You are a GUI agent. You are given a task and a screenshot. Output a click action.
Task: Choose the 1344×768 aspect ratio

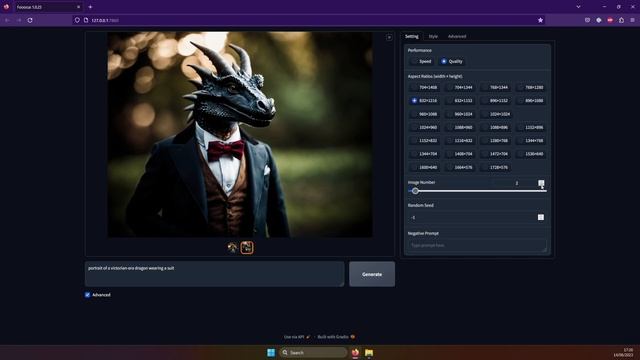[531, 140]
